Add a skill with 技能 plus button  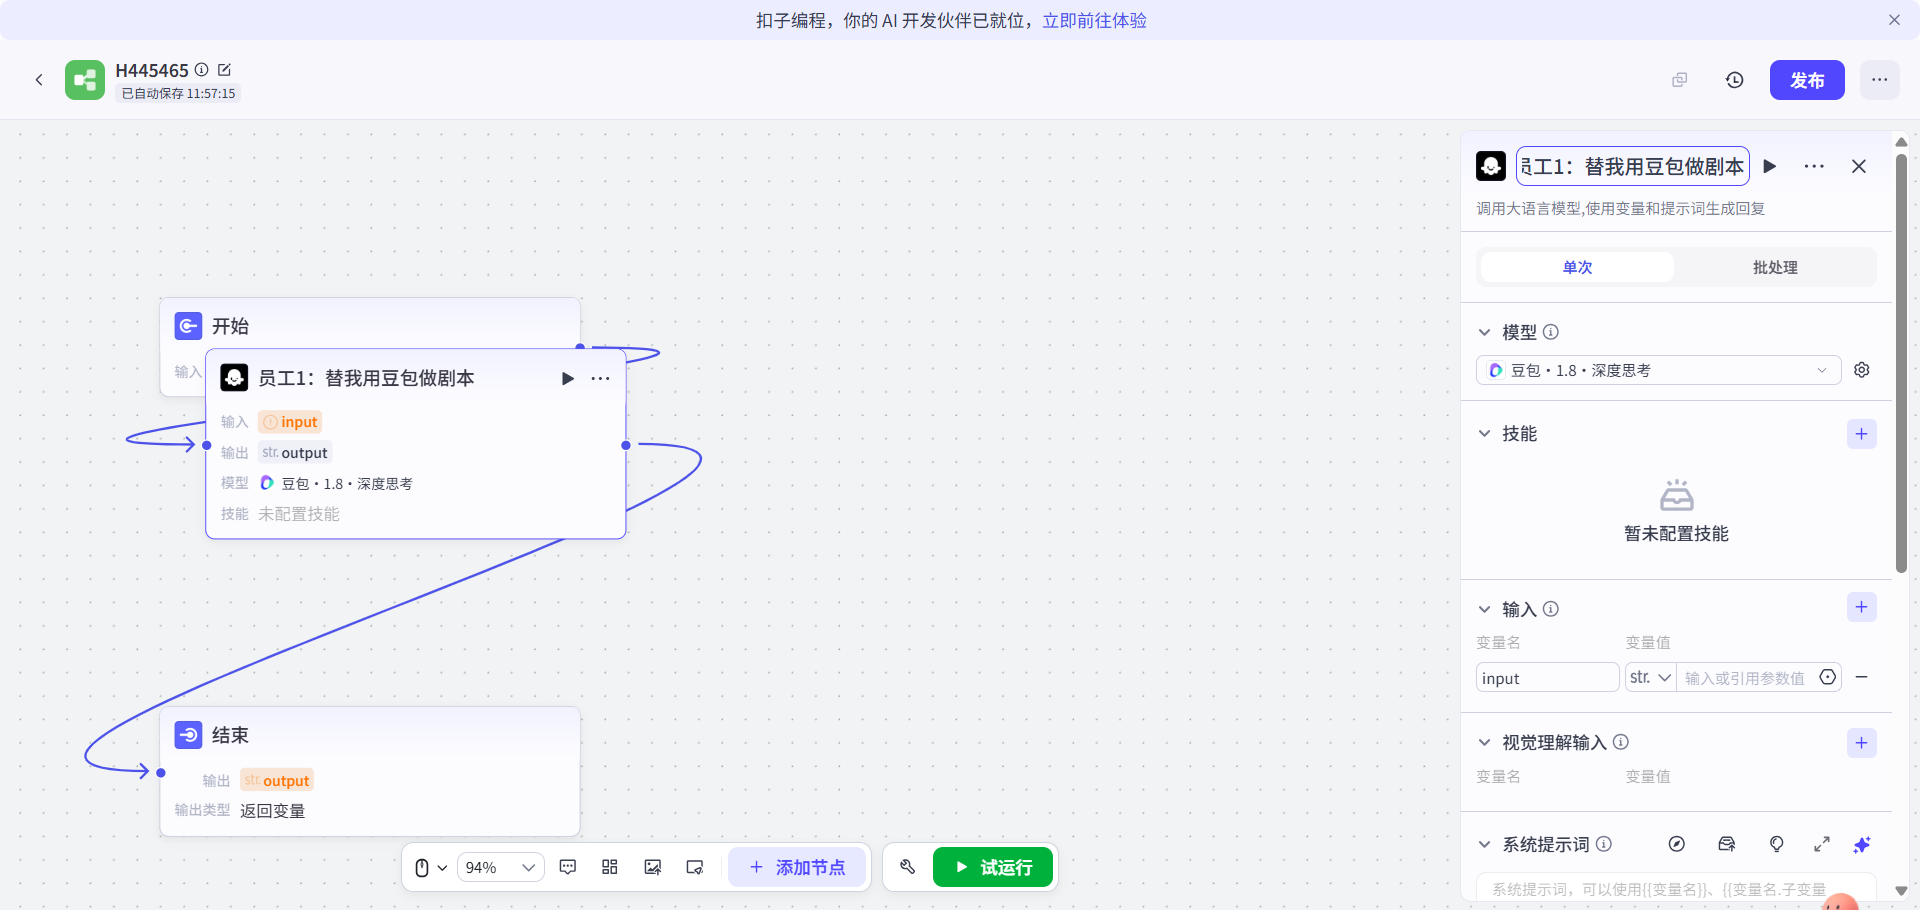tap(1861, 434)
